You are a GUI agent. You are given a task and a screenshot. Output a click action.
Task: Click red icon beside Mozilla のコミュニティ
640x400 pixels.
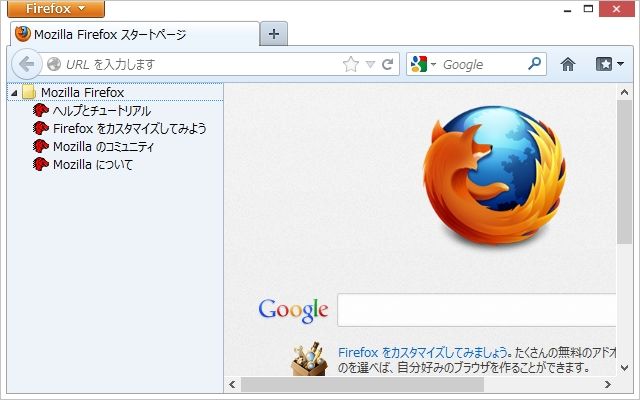pyautogui.click(x=41, y=146)
